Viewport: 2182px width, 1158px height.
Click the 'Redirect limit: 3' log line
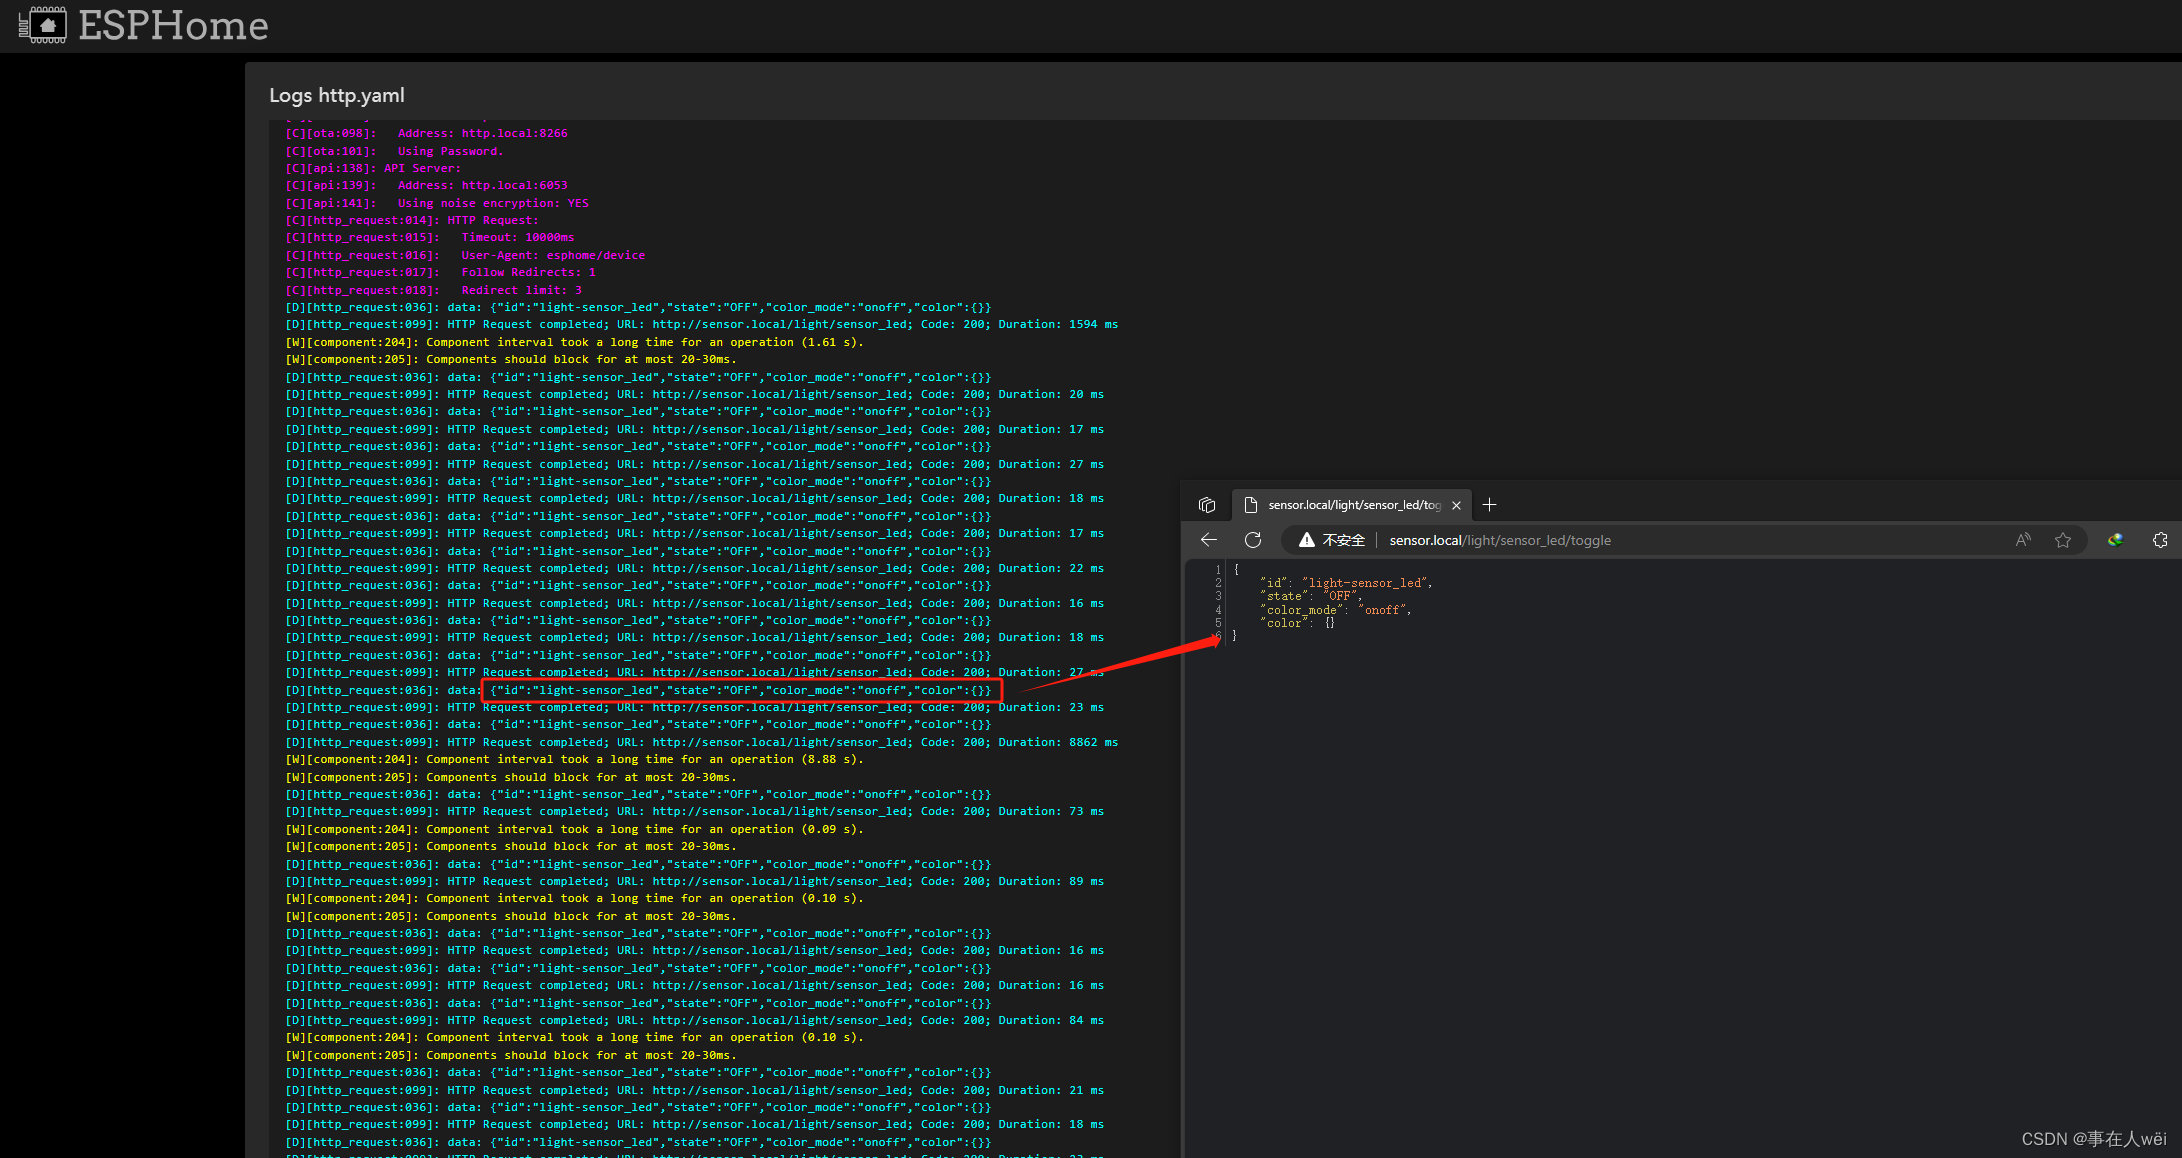[434, 290]
